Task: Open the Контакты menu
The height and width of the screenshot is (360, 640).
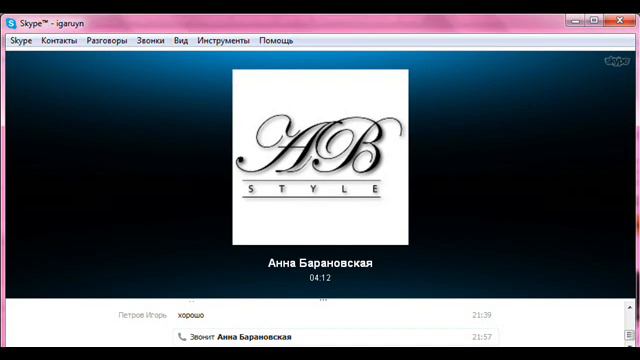Action: coord(59,41)
